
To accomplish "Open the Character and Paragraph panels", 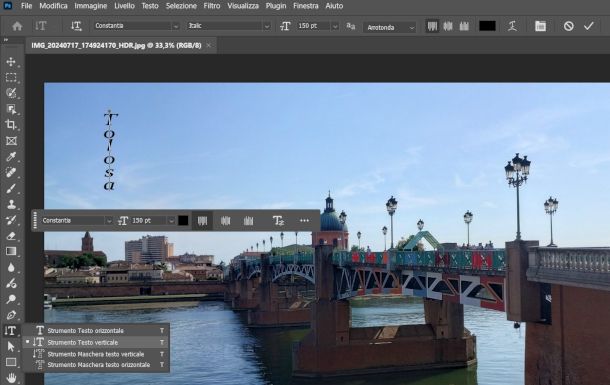I will click(540, 26).
